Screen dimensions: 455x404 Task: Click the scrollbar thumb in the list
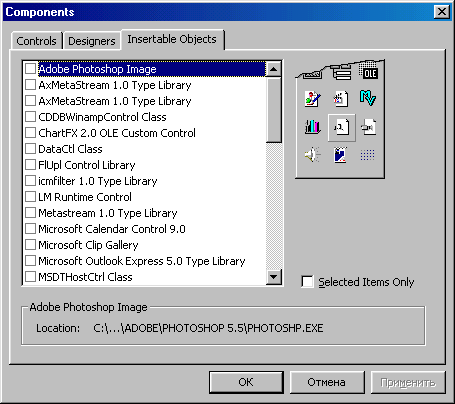(274, 110)
